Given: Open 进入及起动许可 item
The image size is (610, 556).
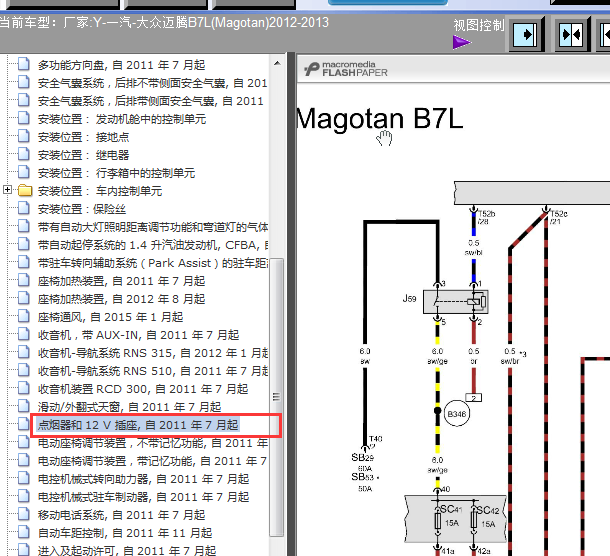Looking at the screenshot, I should coord(126,551).
